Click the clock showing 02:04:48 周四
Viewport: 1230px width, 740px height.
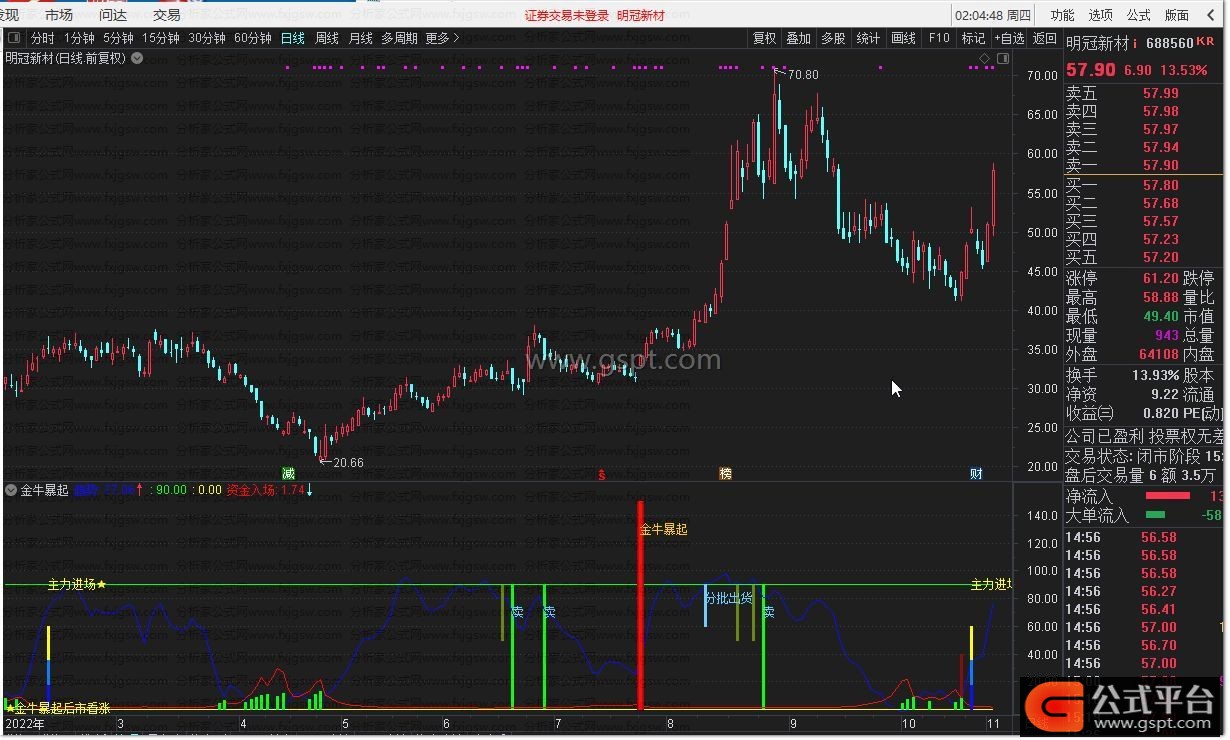993,15
